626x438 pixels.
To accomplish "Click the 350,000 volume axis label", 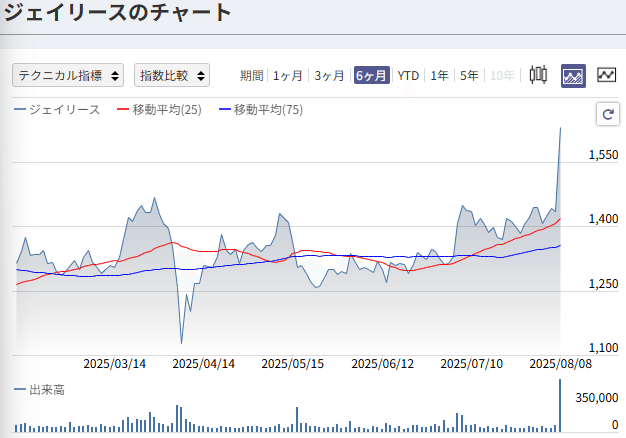I will coord(597,398).
